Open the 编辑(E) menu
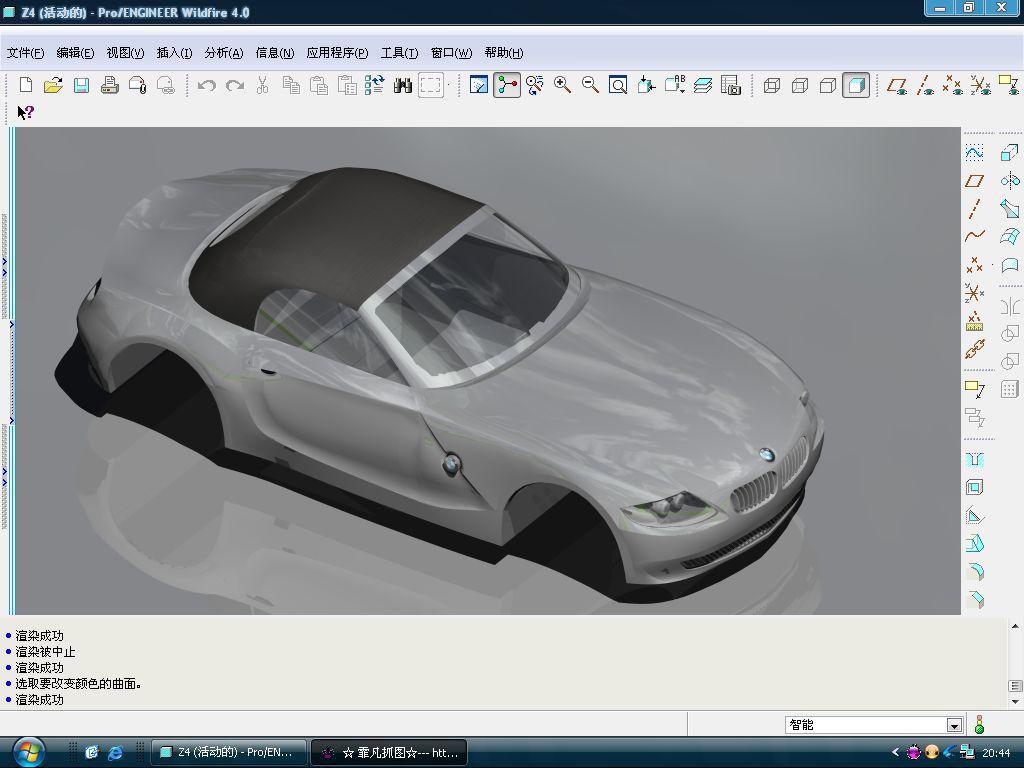 (75, 53)
